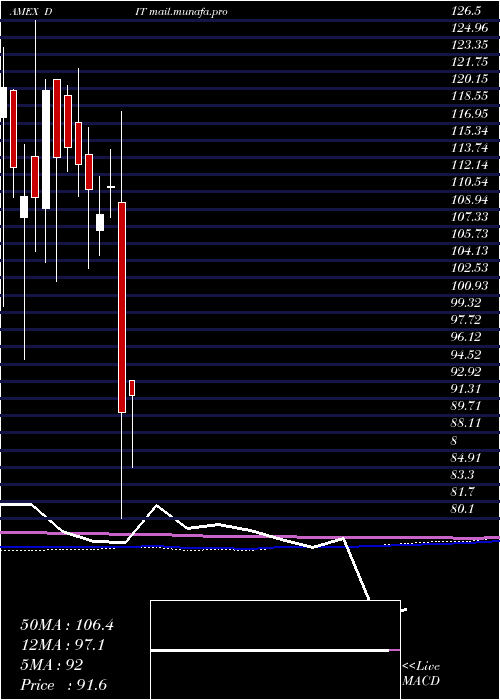The image size is (500, 700).
Task: Select the 88.11 price label
Action: coord(466,423)
